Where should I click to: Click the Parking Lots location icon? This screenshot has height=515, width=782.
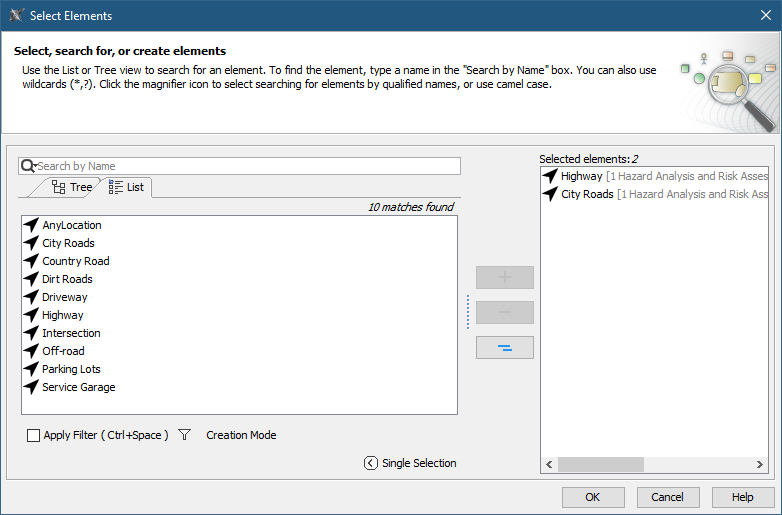click(31, 369)
